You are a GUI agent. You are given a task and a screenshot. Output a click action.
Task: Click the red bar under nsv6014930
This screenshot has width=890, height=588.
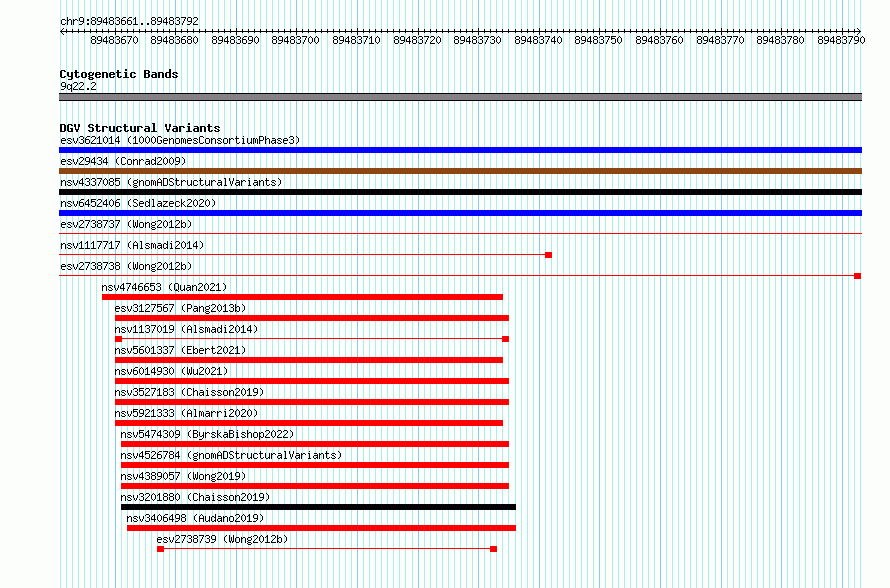coord(312,381)
